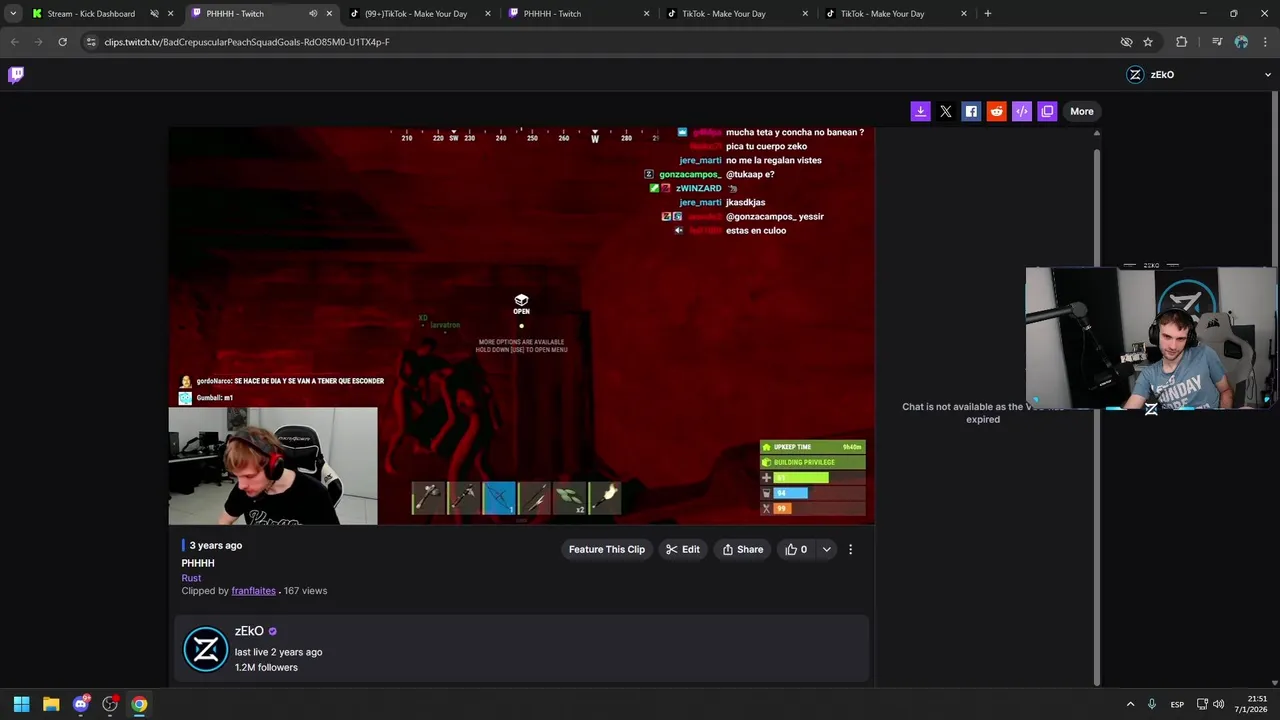Expand the arrow next to the like count

pyautogui.click(x=826, y=549)
